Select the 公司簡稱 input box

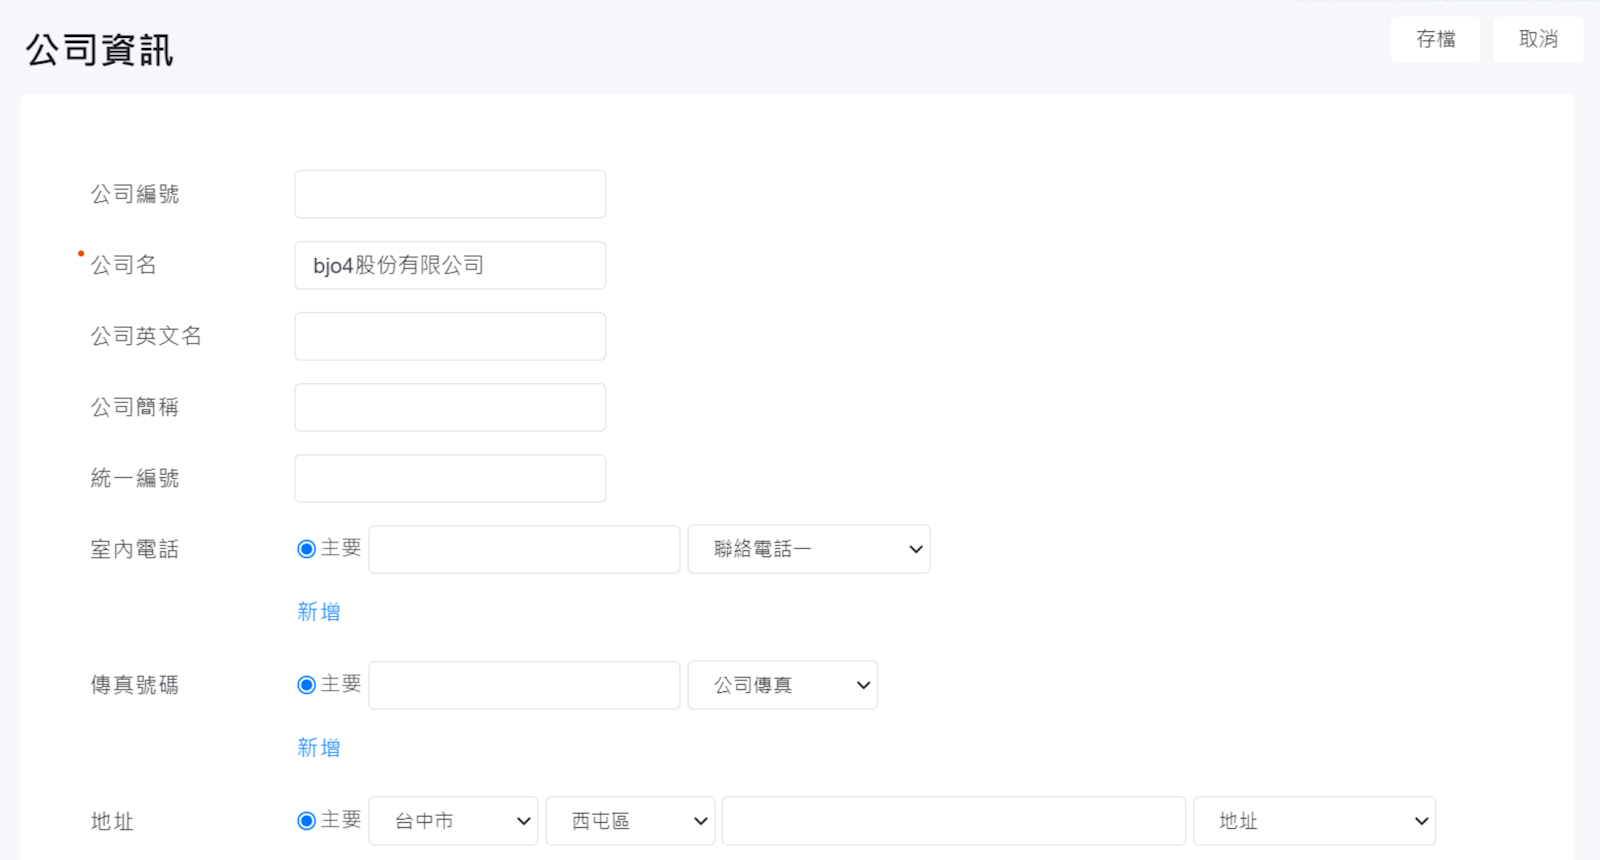click(450, 407)
